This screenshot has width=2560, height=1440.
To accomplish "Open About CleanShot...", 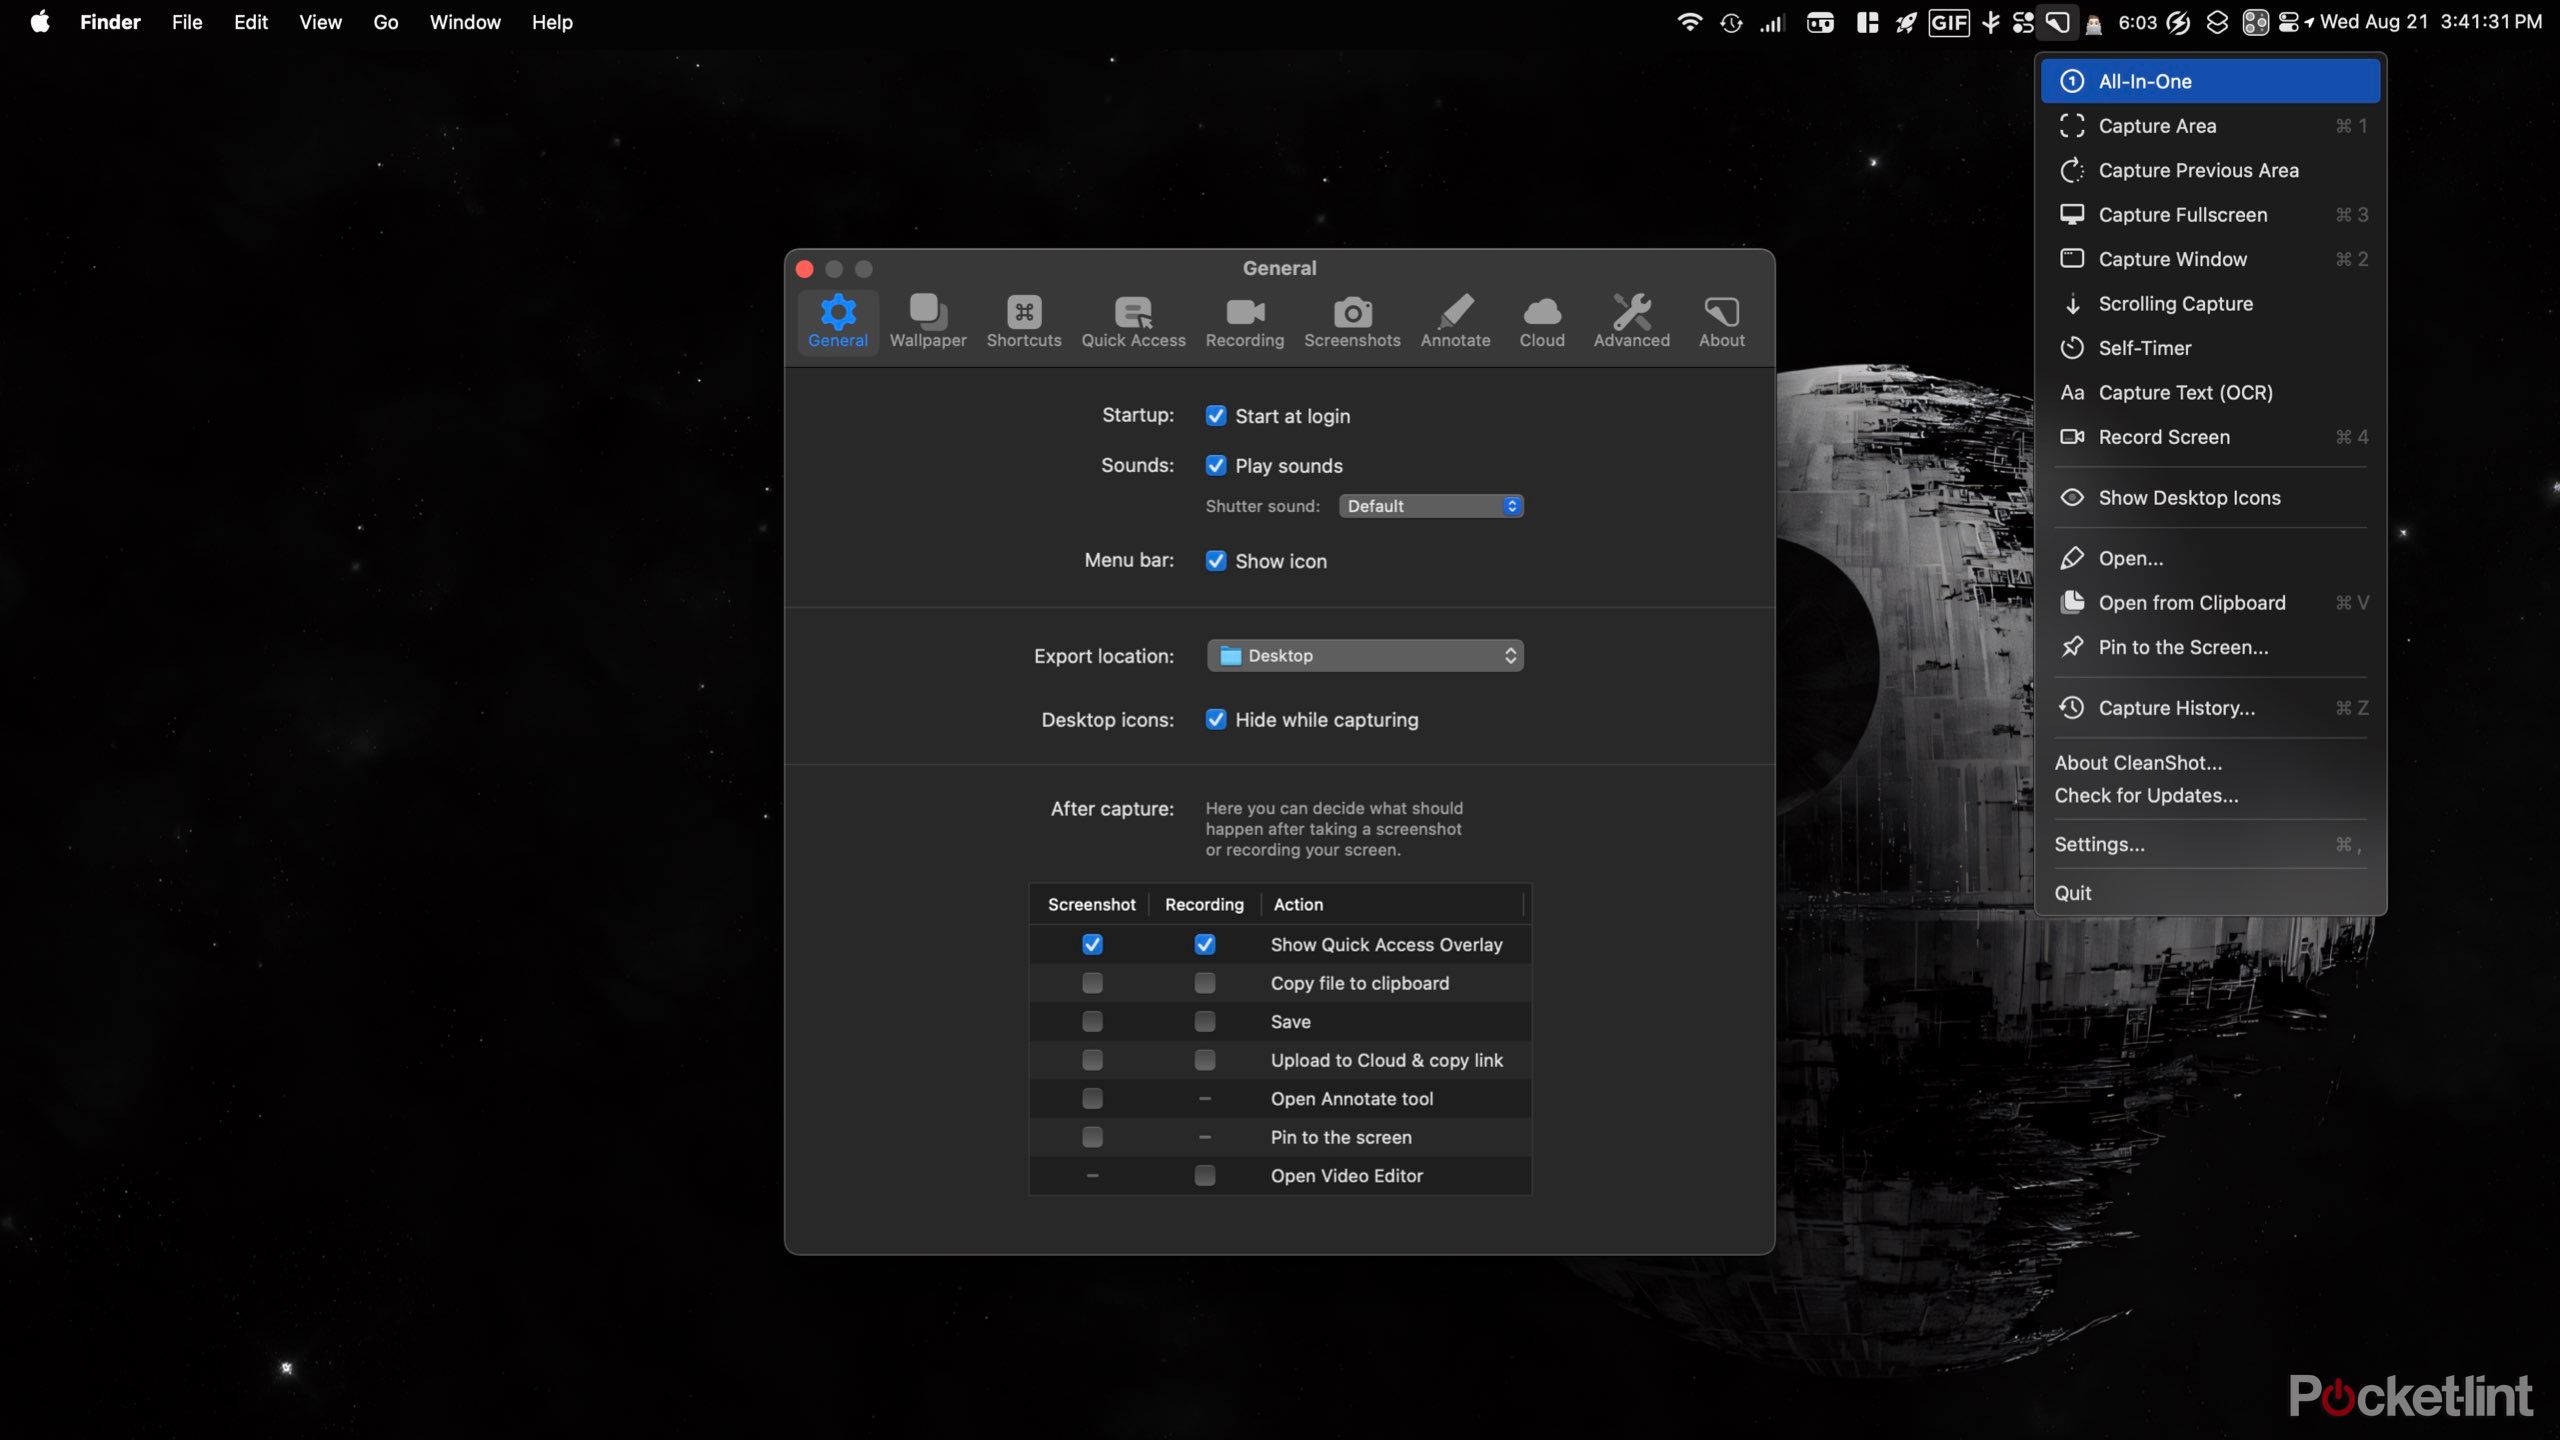I will (2210, 763).
